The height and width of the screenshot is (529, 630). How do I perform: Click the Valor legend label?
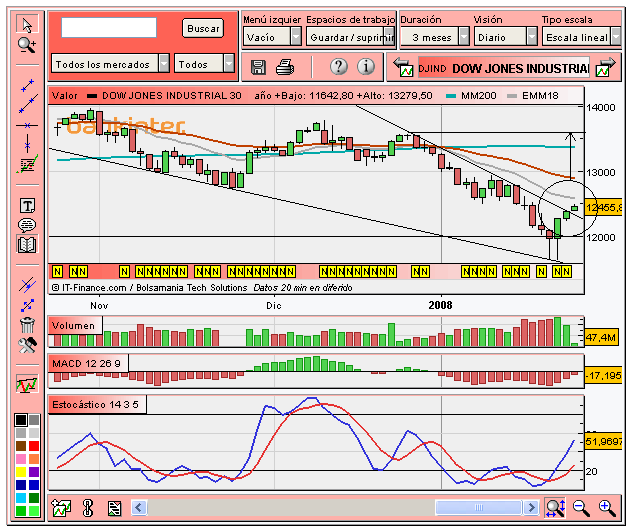[x=64, y=96]
